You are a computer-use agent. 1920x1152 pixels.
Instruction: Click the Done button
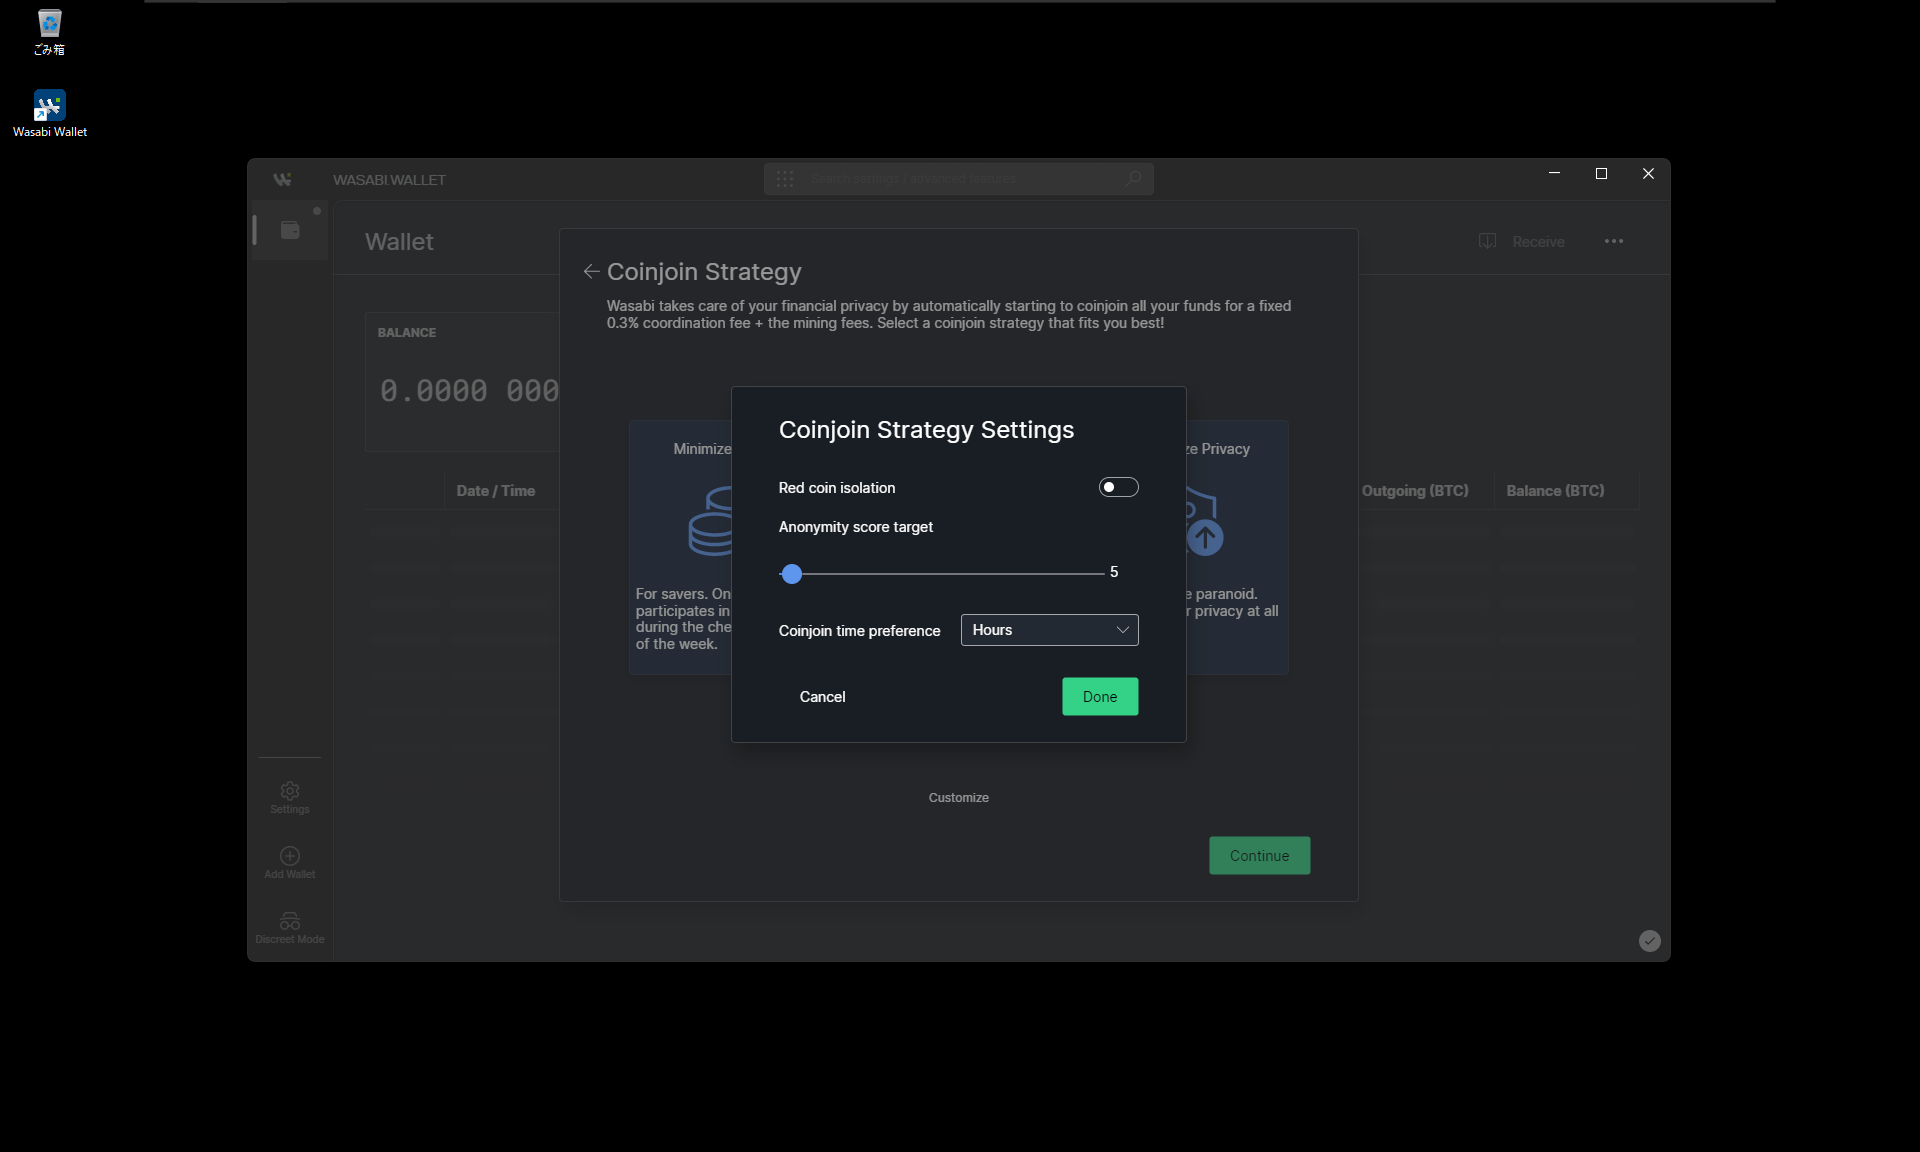pyautogui.click(x=1100, y=697)
